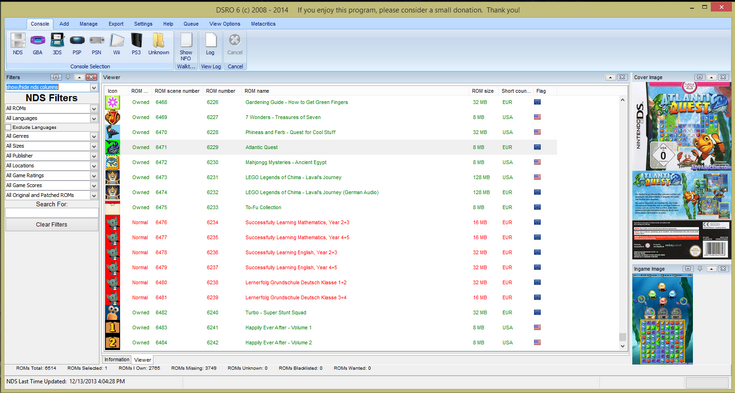
Task: Open the Export ribbon tab
Action: coord(116,24)
